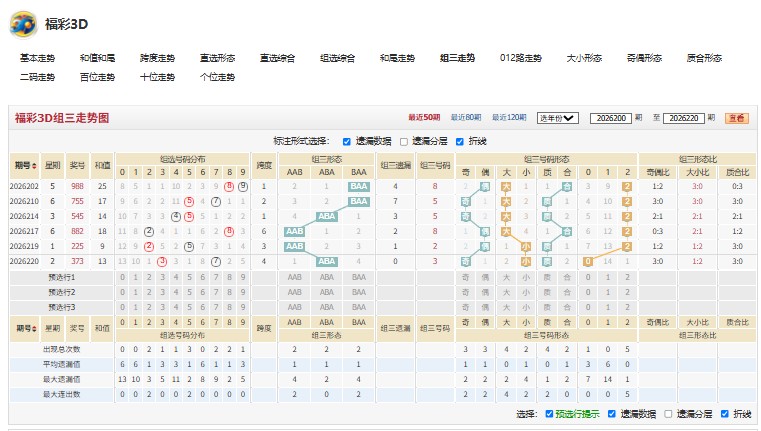Click start period field 2026200

611,118
